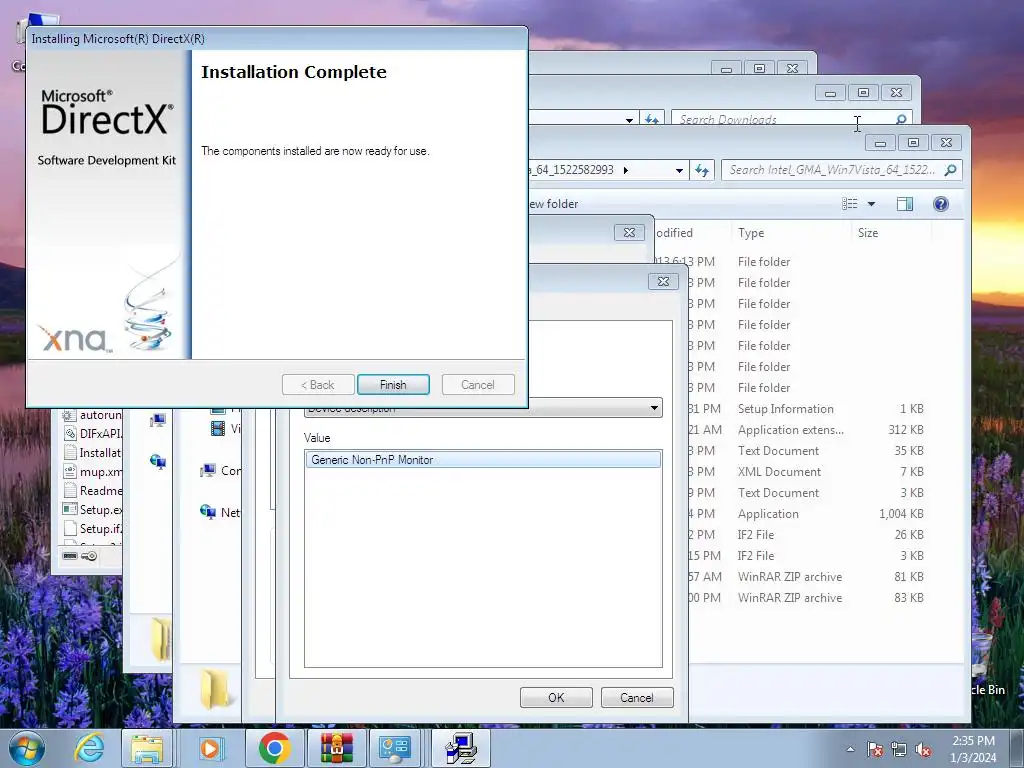This screenshot has height=768, width=1024.
Task: Refresh the Downloads window
Action: [x=652, y=119]
